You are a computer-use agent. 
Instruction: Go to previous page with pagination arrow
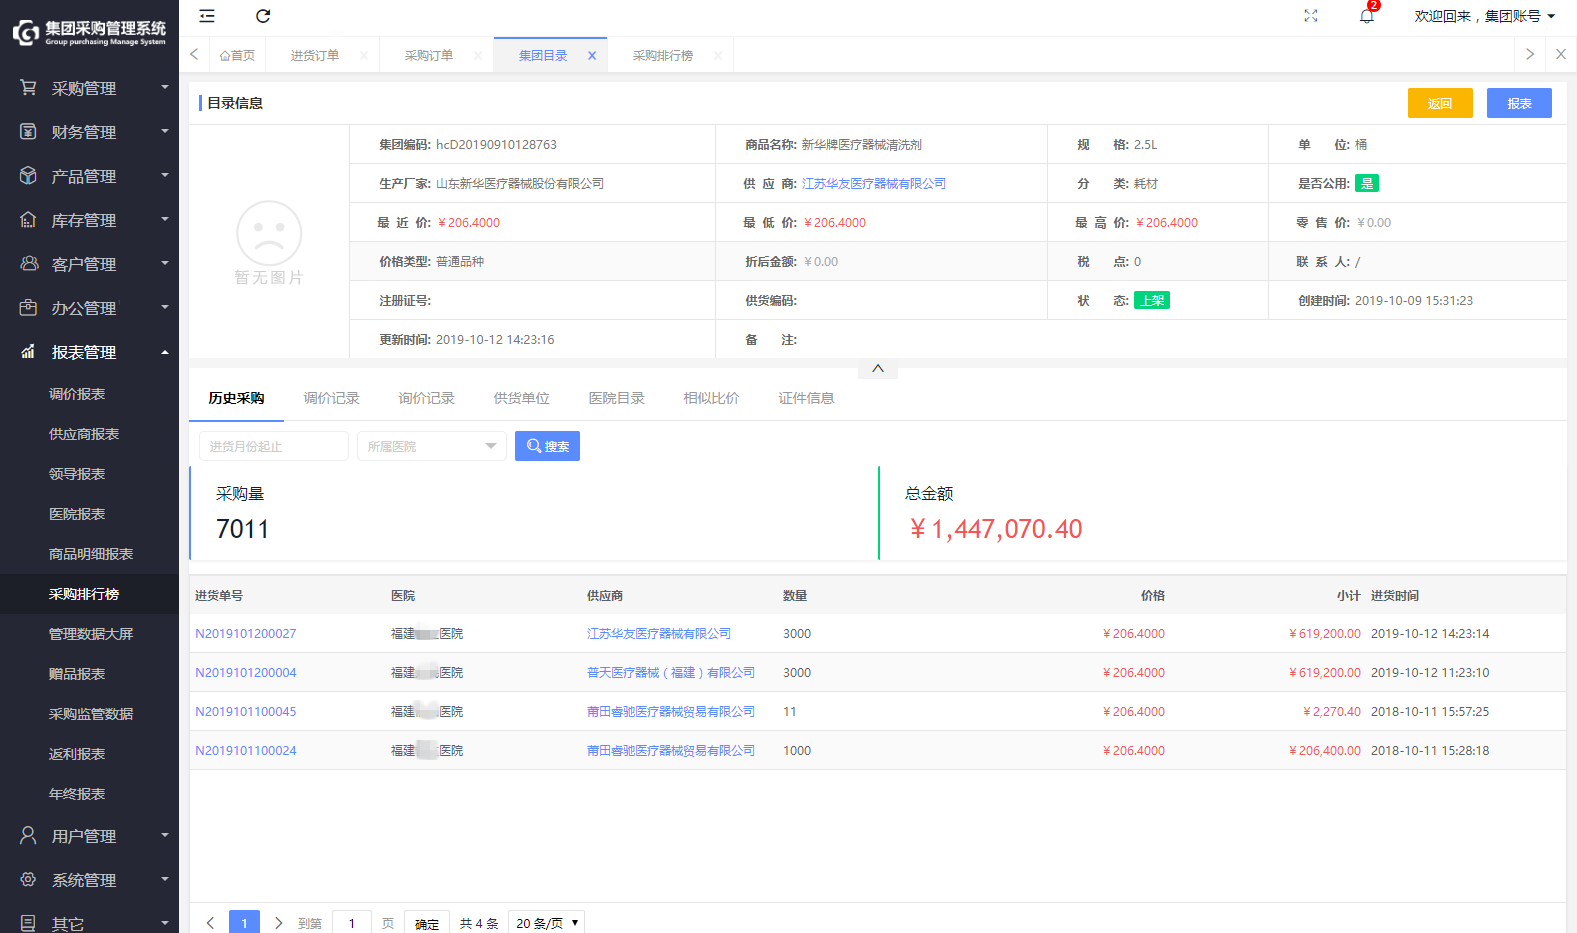click(210, 923)
